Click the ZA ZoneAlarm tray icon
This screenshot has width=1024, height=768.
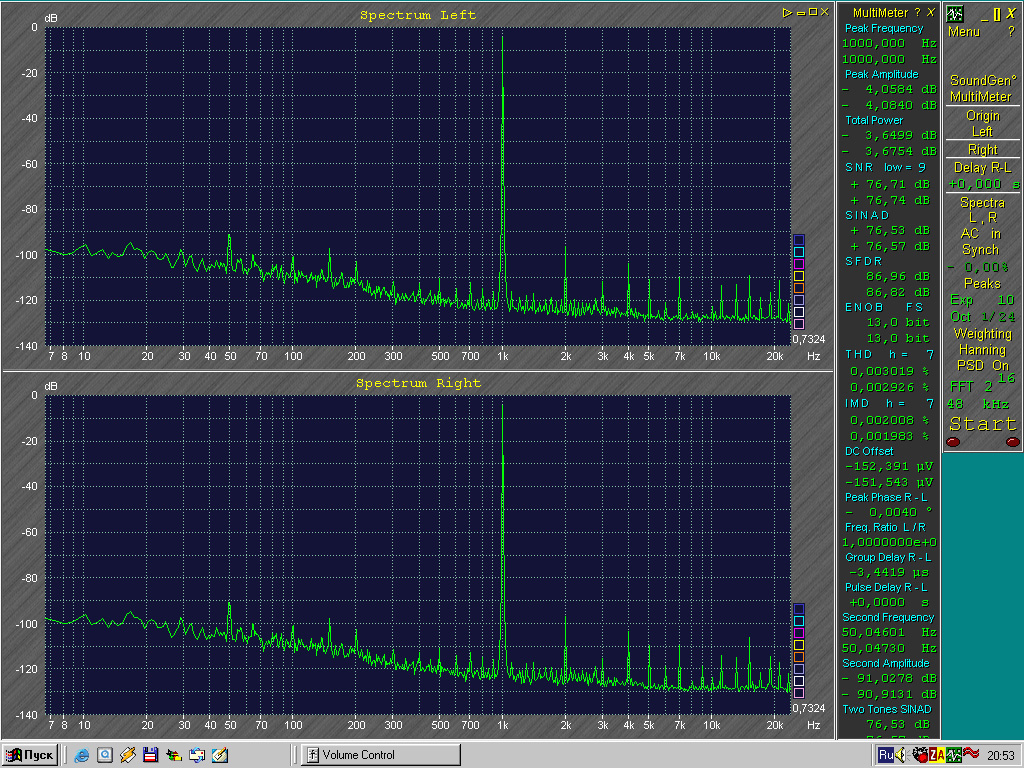pyautogui.click(x=937, y=755)
